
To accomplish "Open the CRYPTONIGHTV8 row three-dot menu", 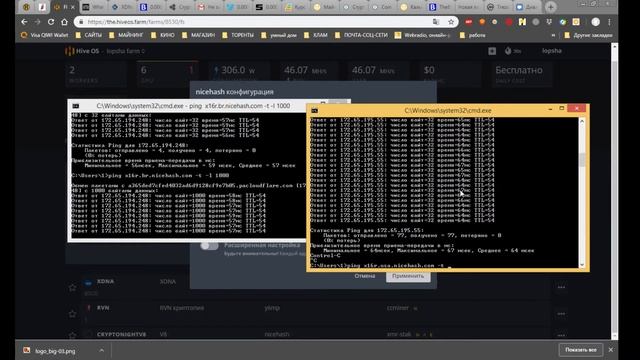I will tap(561, 335).
